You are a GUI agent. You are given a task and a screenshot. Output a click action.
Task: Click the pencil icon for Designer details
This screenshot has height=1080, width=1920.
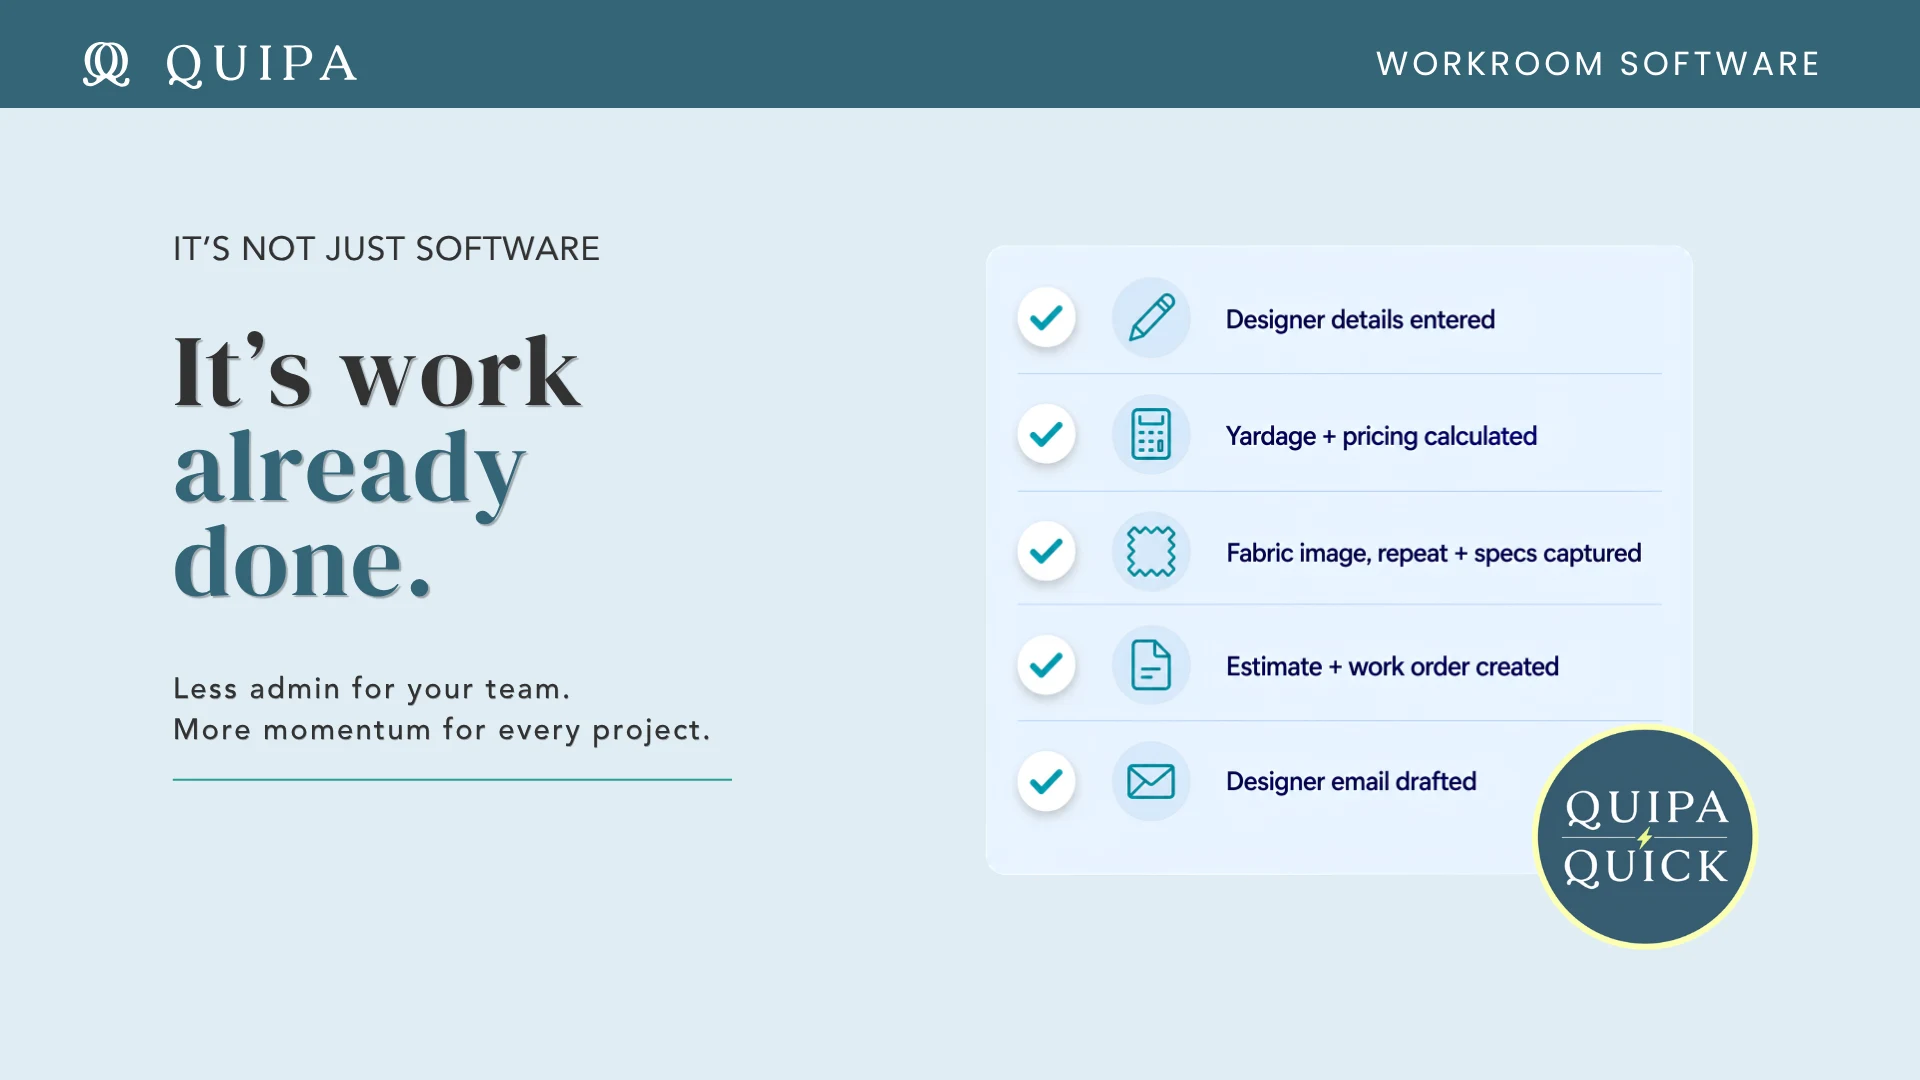point(1151,318)
